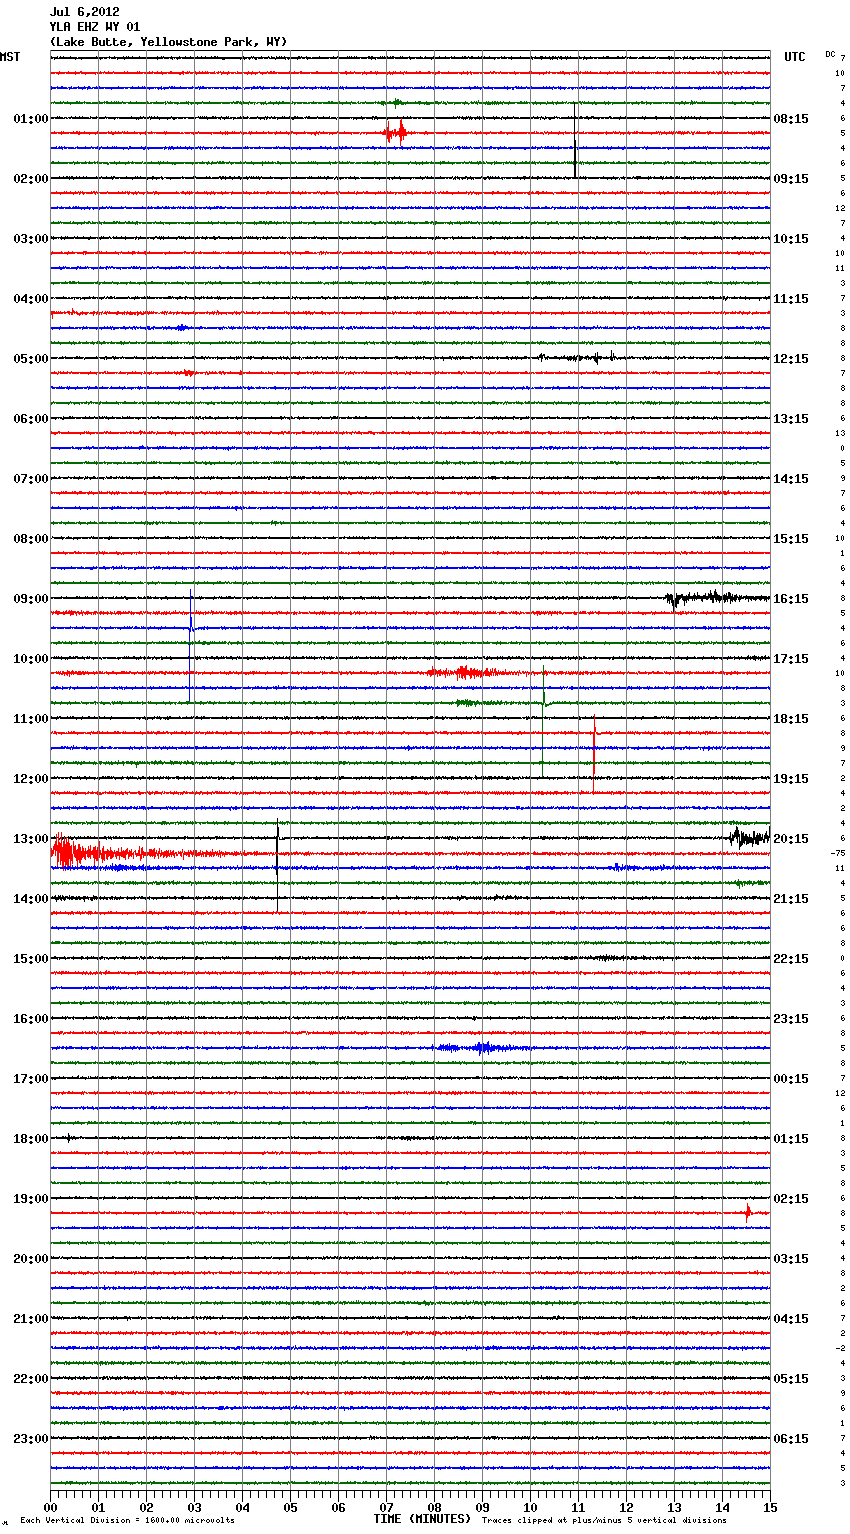This screenshot has width=850, height=1534.
Task: Select the 02:00 MST time label
Action: [x=31, y=179]
